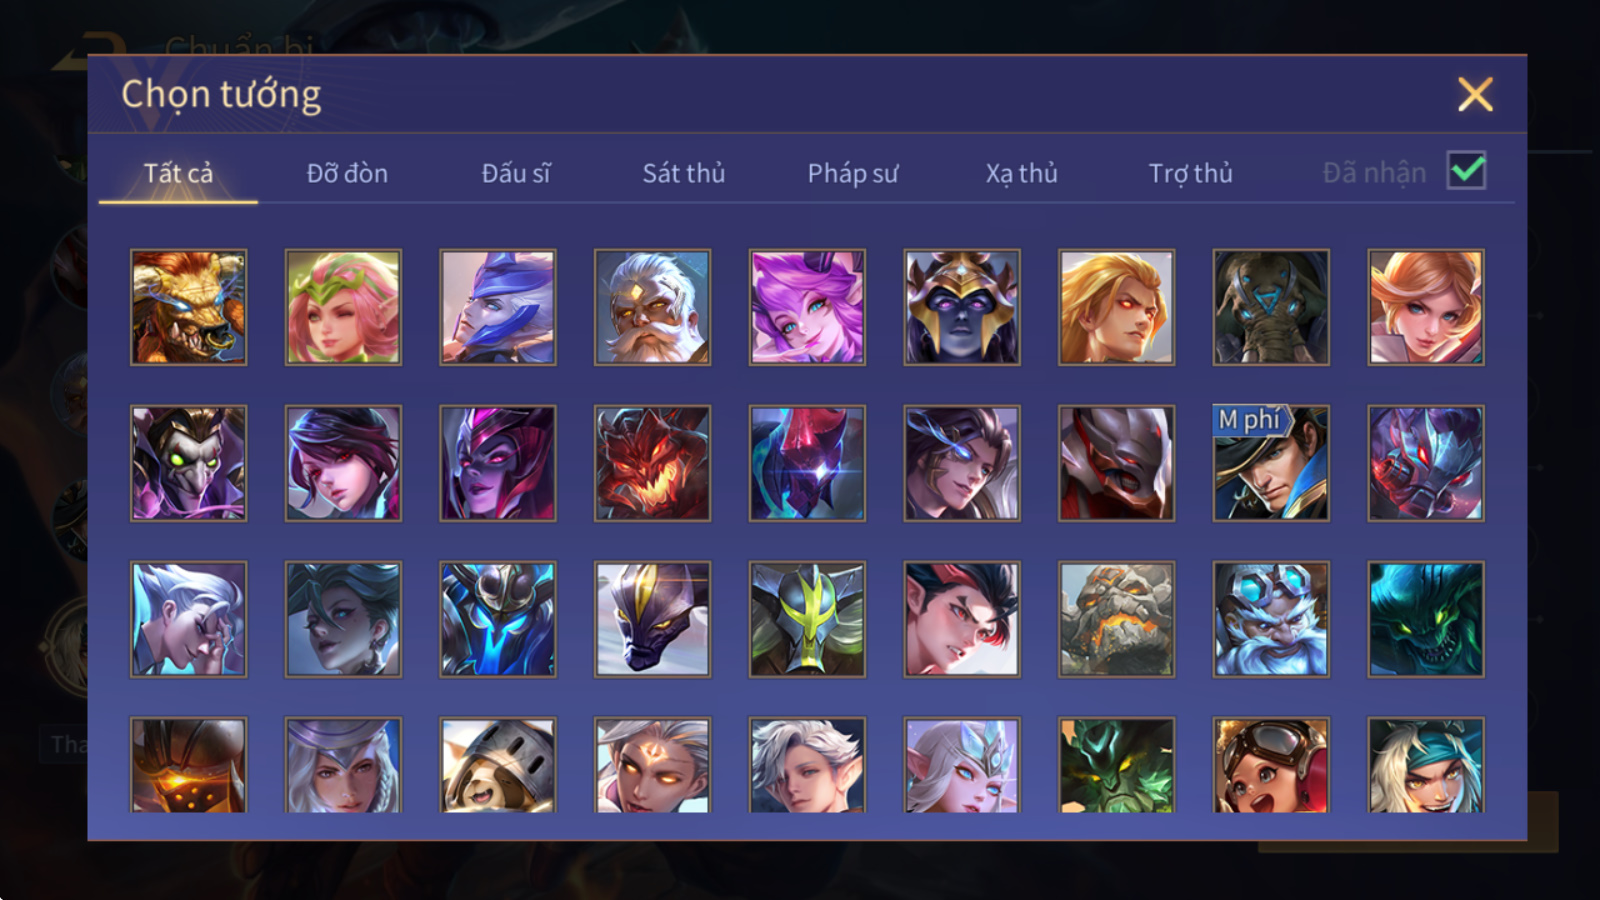1600x900 pixels.
Task: Choose the white-bearded old man hero
Action: (652, 307)
